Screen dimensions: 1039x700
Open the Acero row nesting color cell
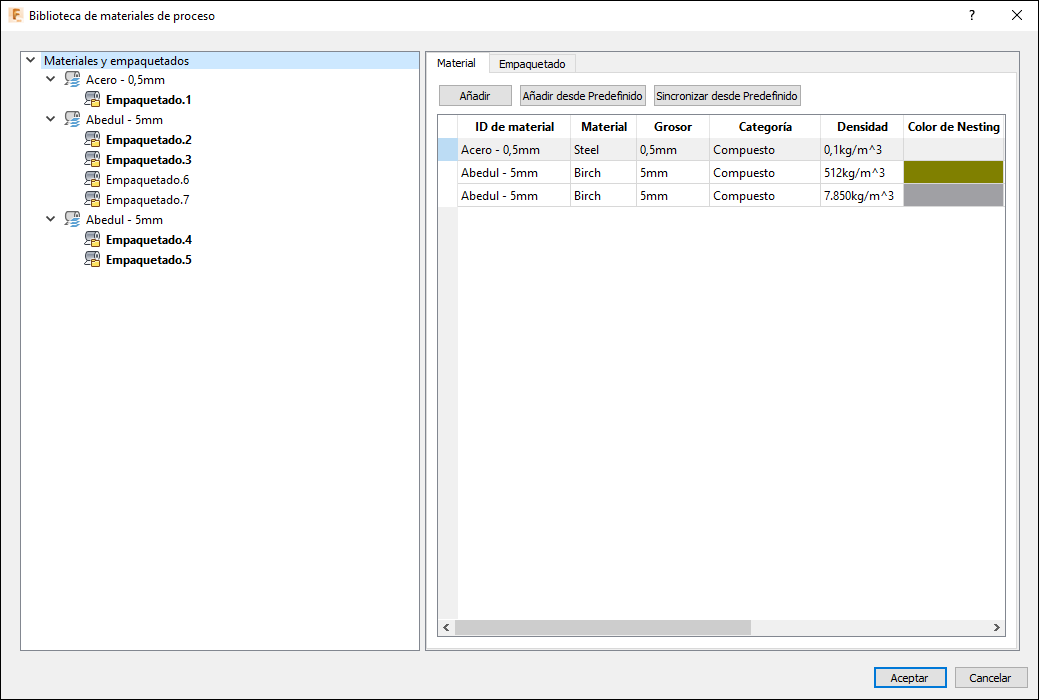[954, 150]
